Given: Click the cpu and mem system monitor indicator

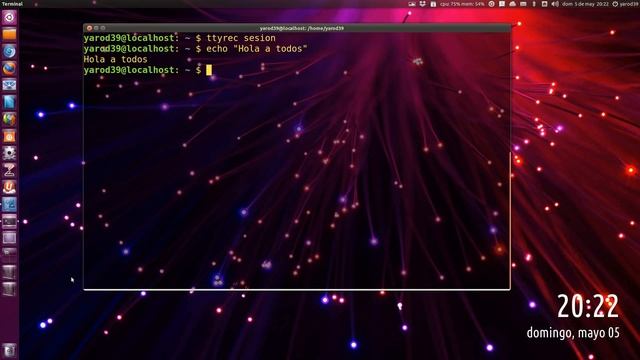Looking at the screenshot, I should [x=462, y=4].
